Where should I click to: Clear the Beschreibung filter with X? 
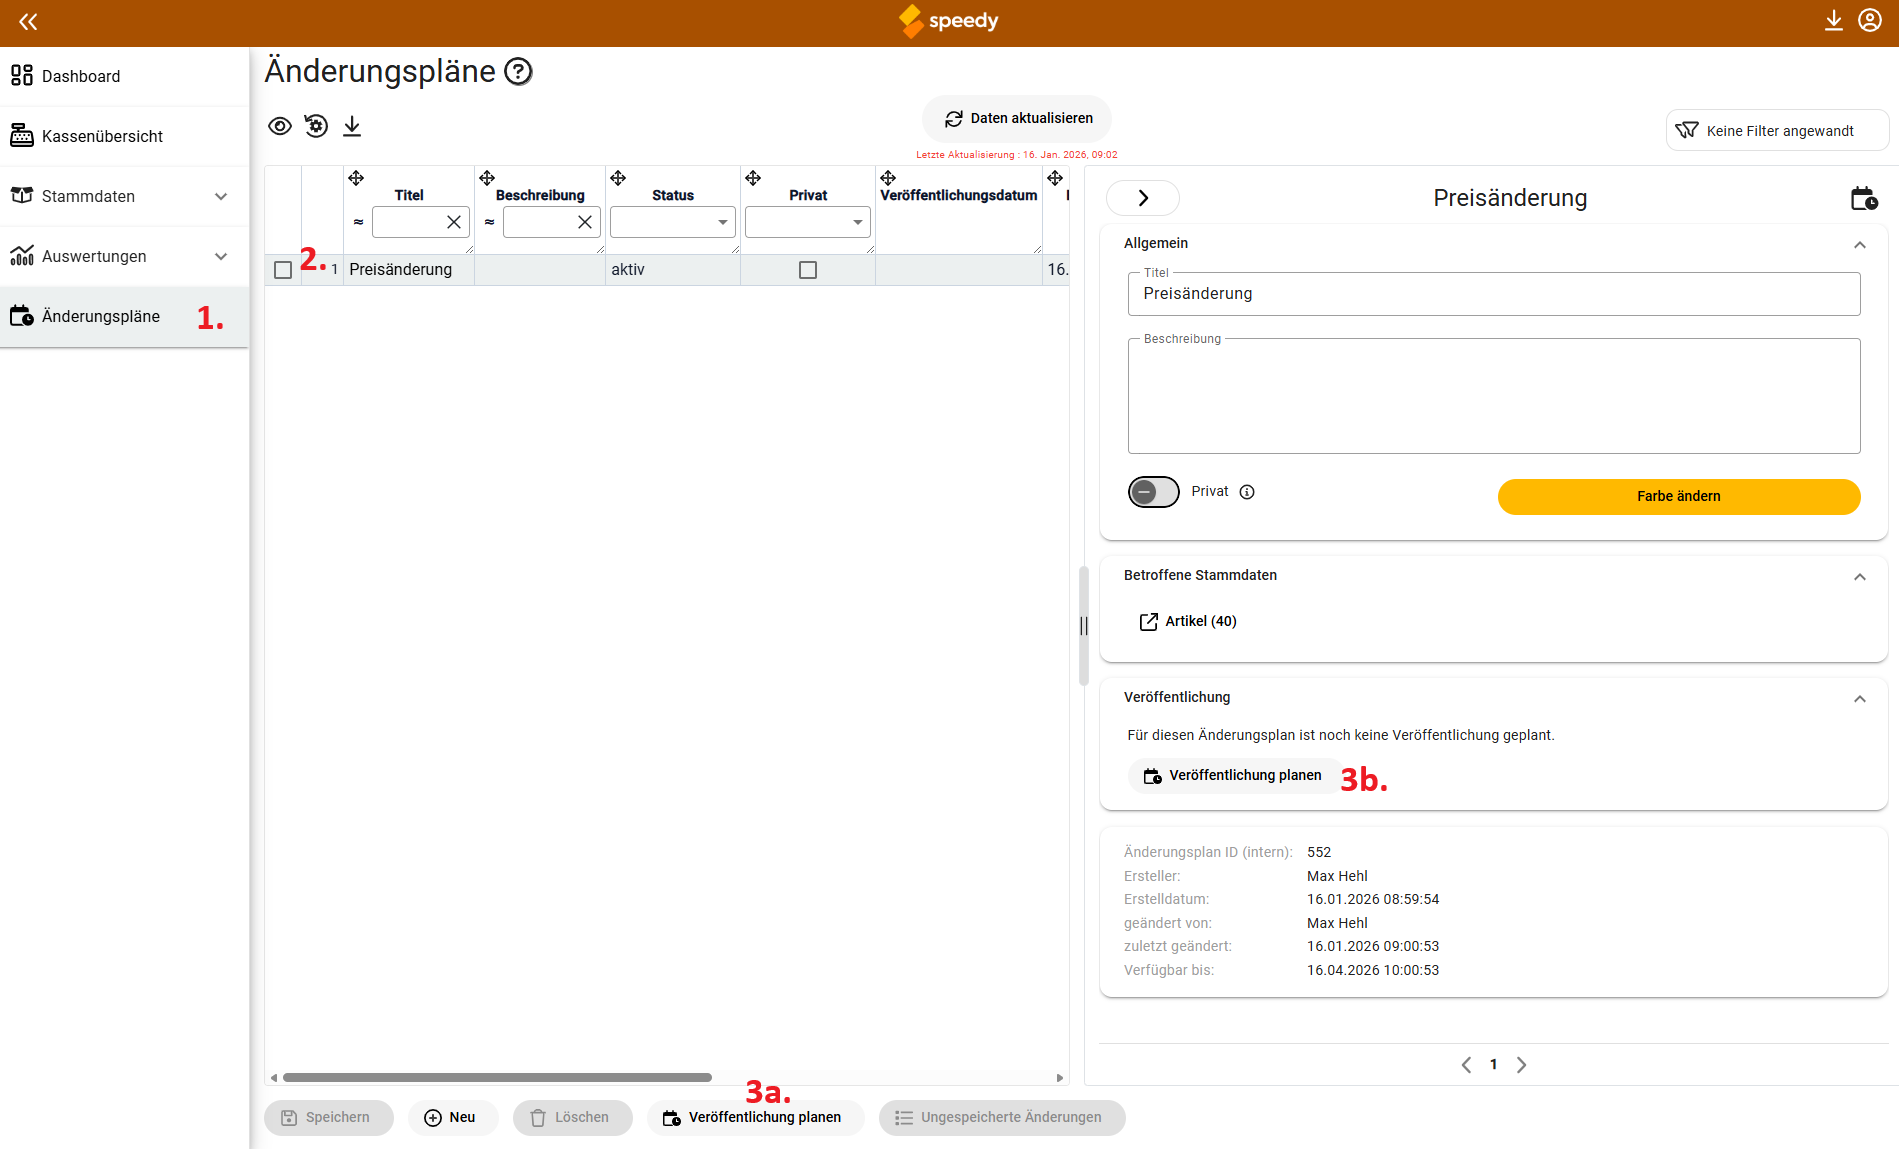(585, 222)
